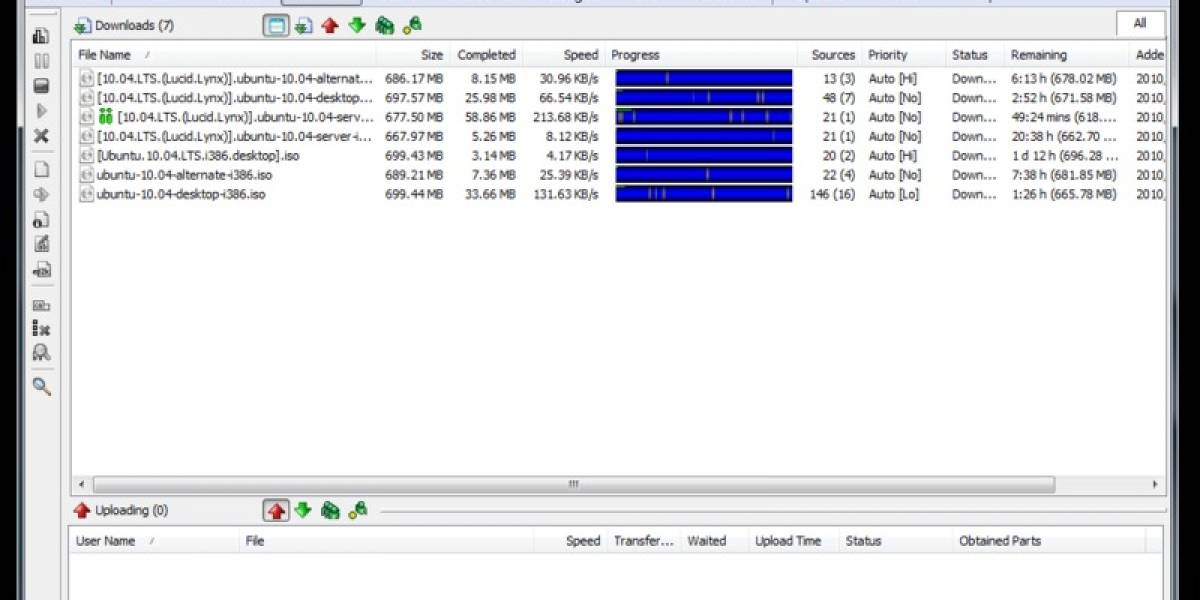Show downloads-only view icon in top toolbar
This screenshot has height=600, width=1200.
303,26
